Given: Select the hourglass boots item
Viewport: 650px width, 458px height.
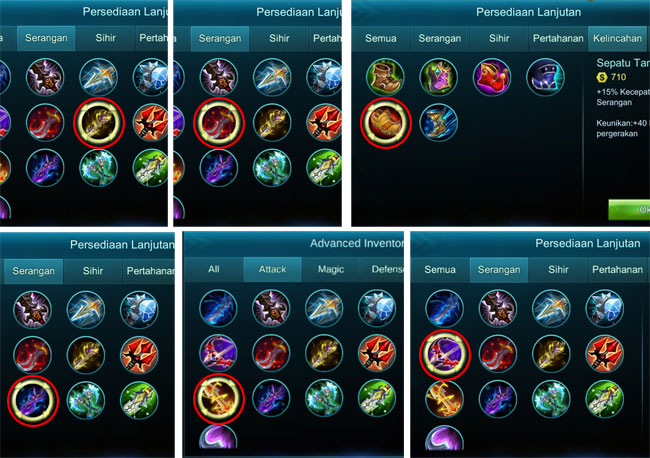Looking at the screenshot, I should (439, 123).
